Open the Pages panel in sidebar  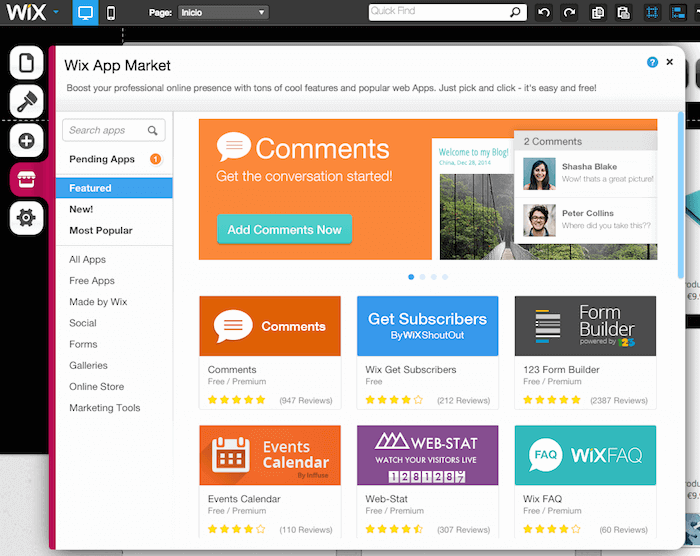(x=26, y=63)
